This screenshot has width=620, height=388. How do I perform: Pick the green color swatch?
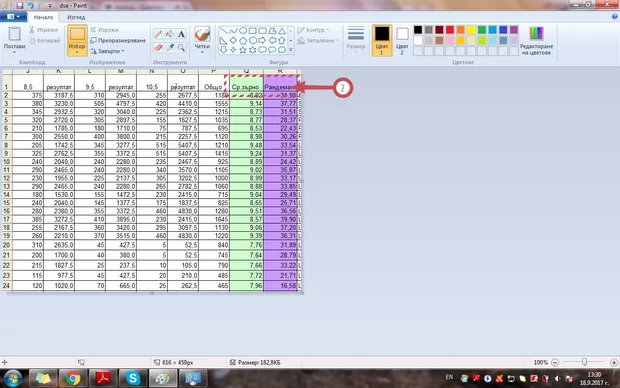coord(482,30)
